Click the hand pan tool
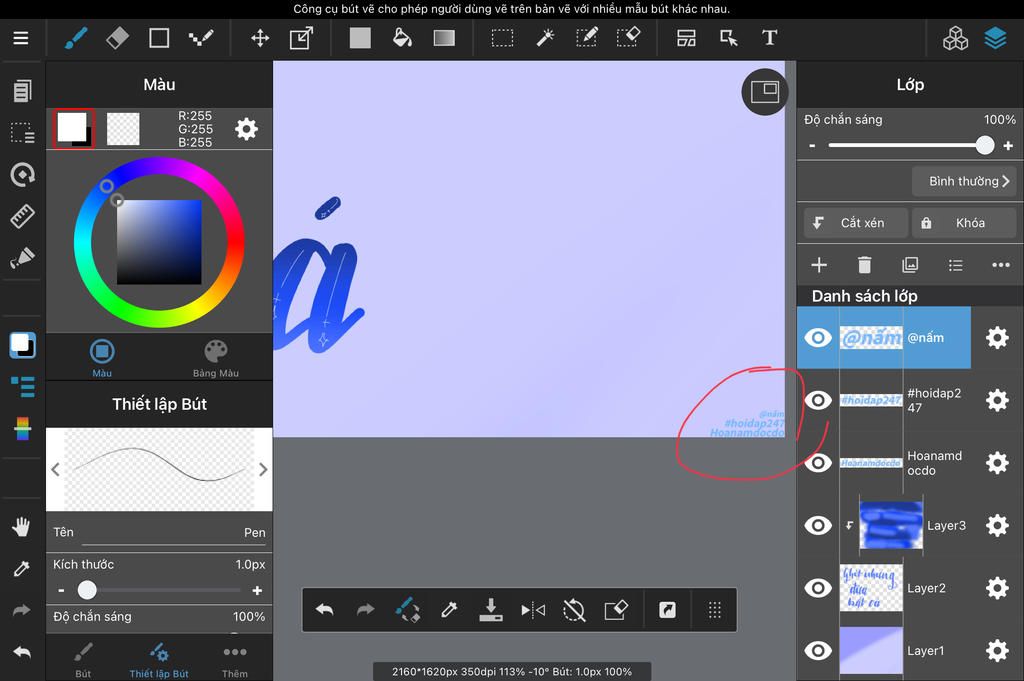This screenshot has height=681, width=1024. point(22,526)
